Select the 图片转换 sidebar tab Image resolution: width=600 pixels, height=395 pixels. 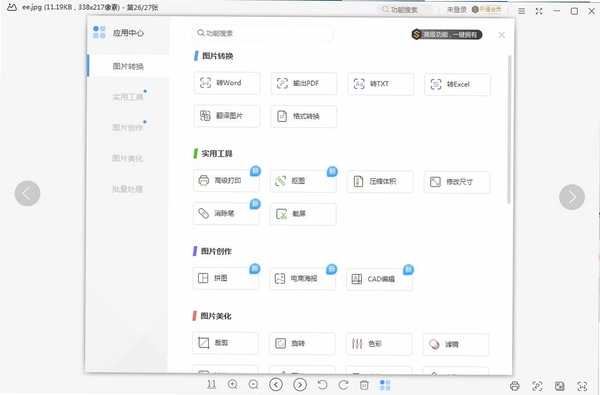coord(128,66)
